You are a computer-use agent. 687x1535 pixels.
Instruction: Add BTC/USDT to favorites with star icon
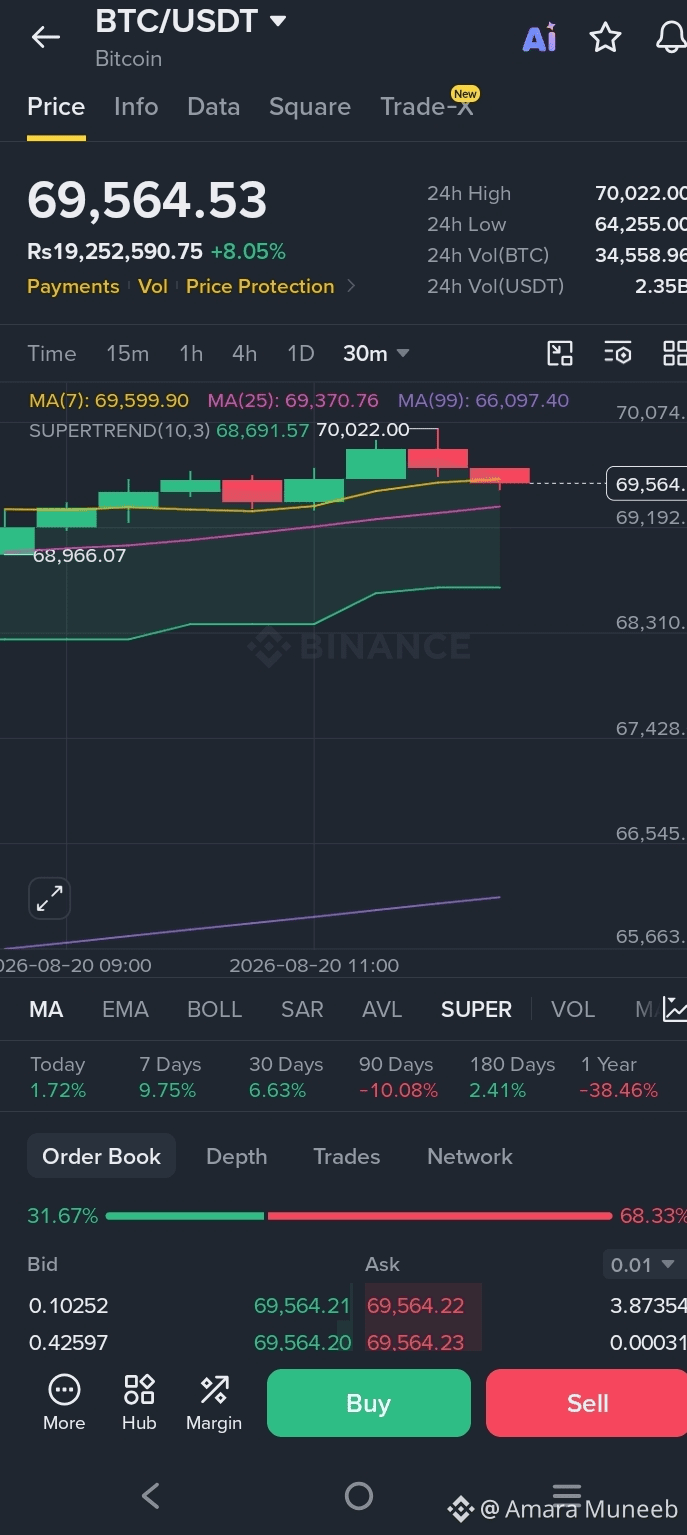click(605, 38)
